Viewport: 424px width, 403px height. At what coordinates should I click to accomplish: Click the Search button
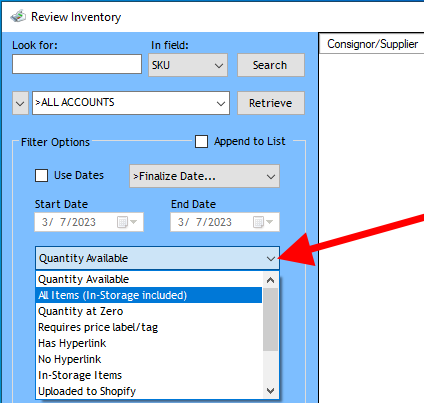(271, 65)
